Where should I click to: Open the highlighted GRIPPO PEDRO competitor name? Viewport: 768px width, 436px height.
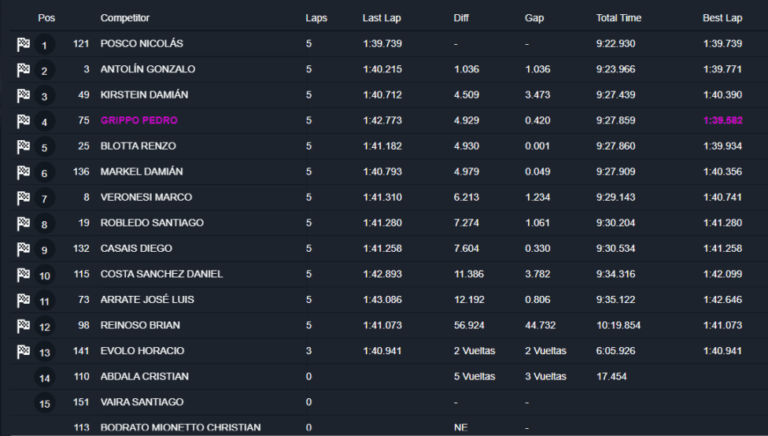coord(139,121)
